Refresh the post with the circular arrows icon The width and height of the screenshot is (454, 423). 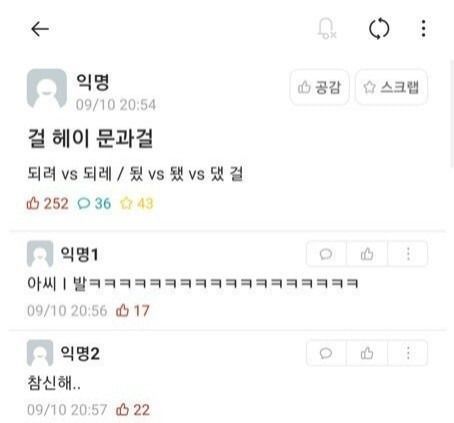coord(379,29)
